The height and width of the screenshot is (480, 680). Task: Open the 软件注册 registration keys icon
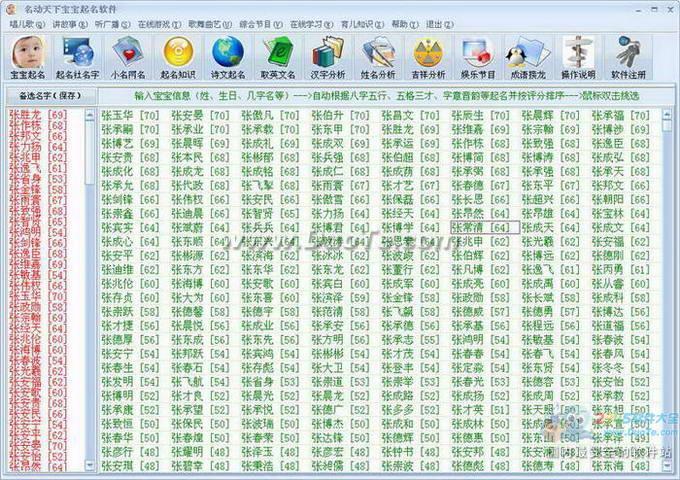point(628,58)
